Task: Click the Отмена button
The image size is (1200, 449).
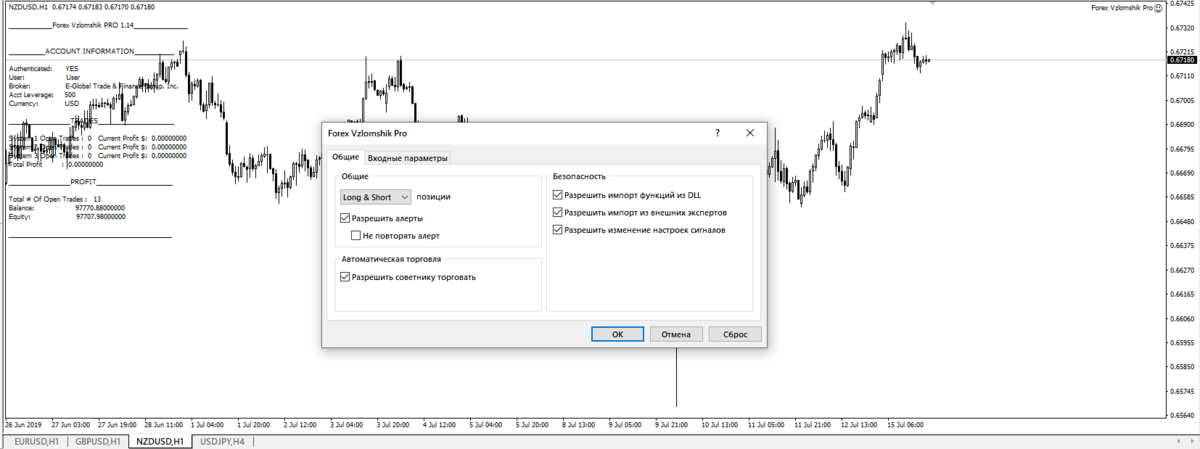Action: [x=677, y=334]
